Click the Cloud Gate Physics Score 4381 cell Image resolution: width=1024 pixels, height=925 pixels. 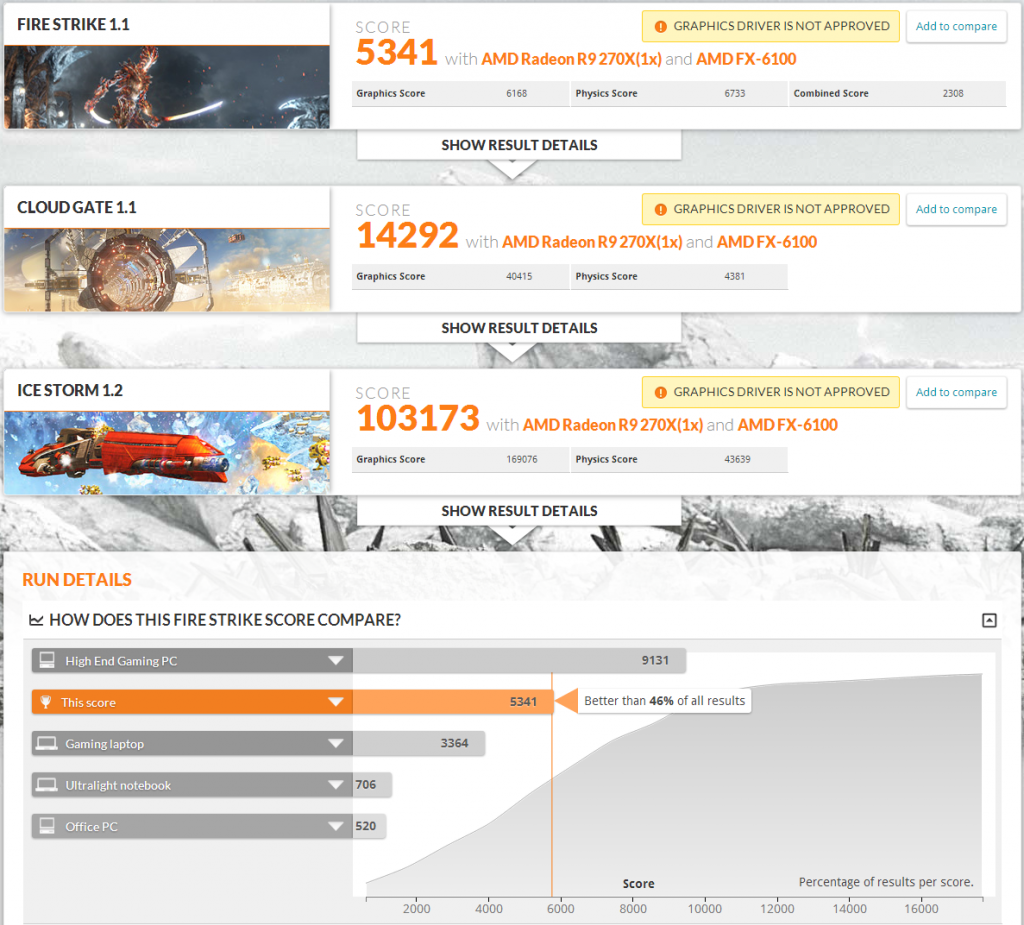679,276
